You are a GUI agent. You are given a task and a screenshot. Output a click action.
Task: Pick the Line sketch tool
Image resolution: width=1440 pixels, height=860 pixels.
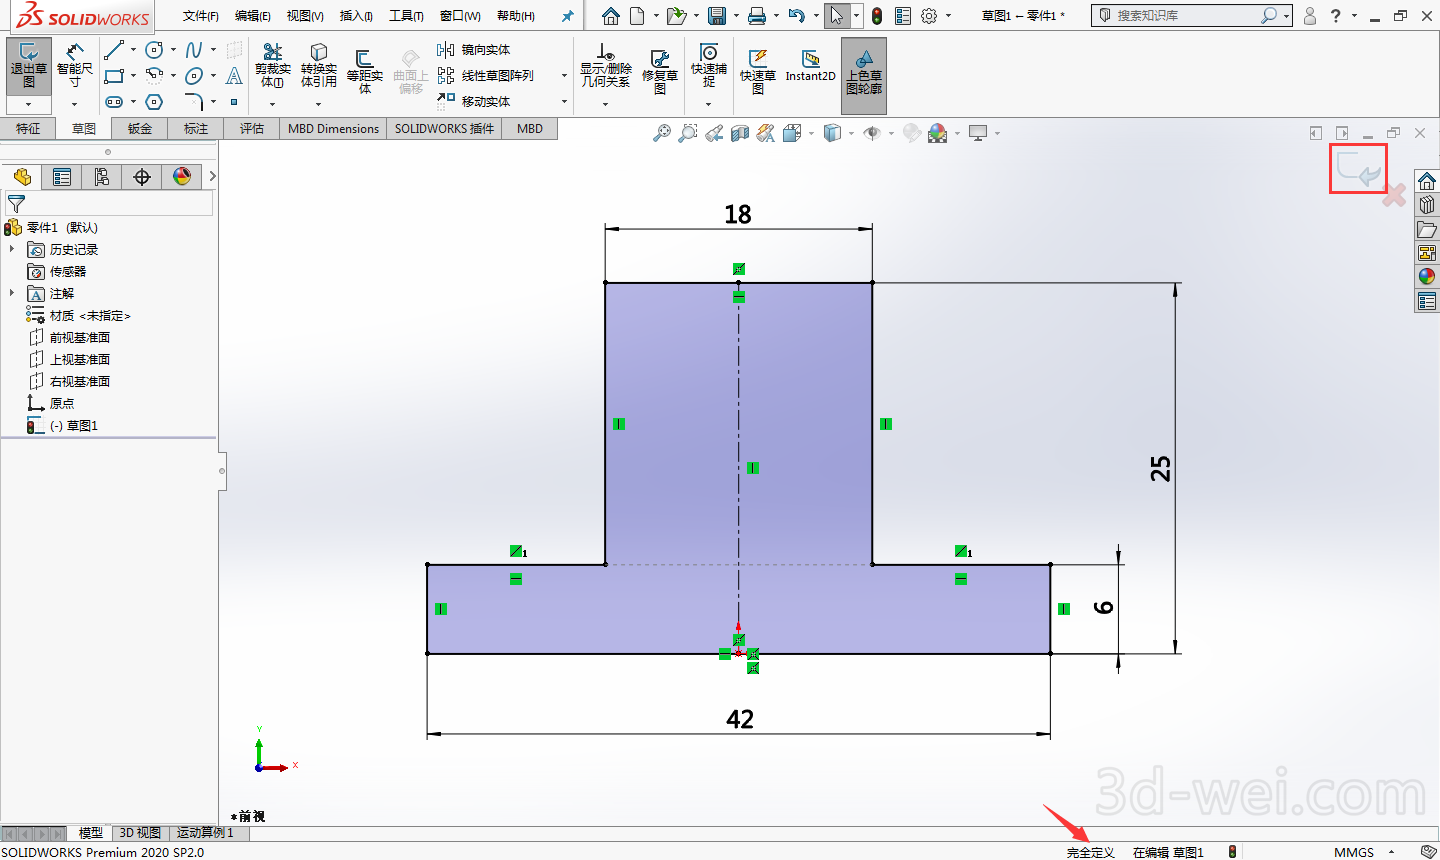[114, 50]
